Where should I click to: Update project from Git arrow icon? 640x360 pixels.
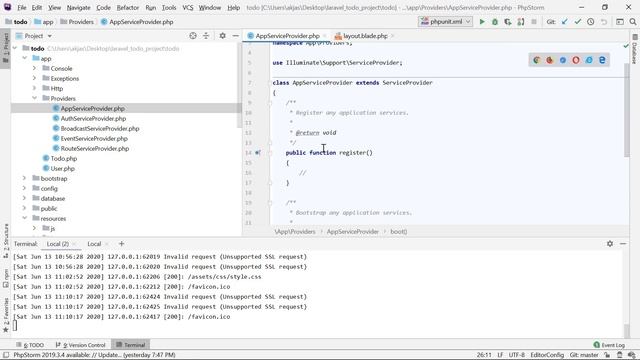(x=564, y=22)
